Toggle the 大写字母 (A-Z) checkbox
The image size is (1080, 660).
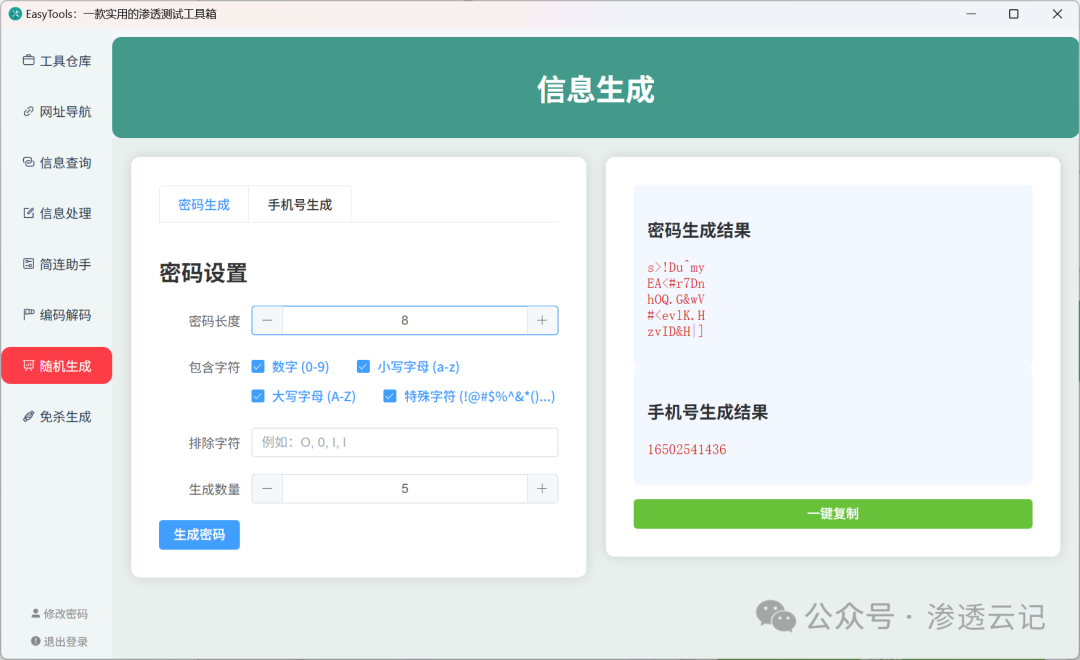[x=258, y=396]
